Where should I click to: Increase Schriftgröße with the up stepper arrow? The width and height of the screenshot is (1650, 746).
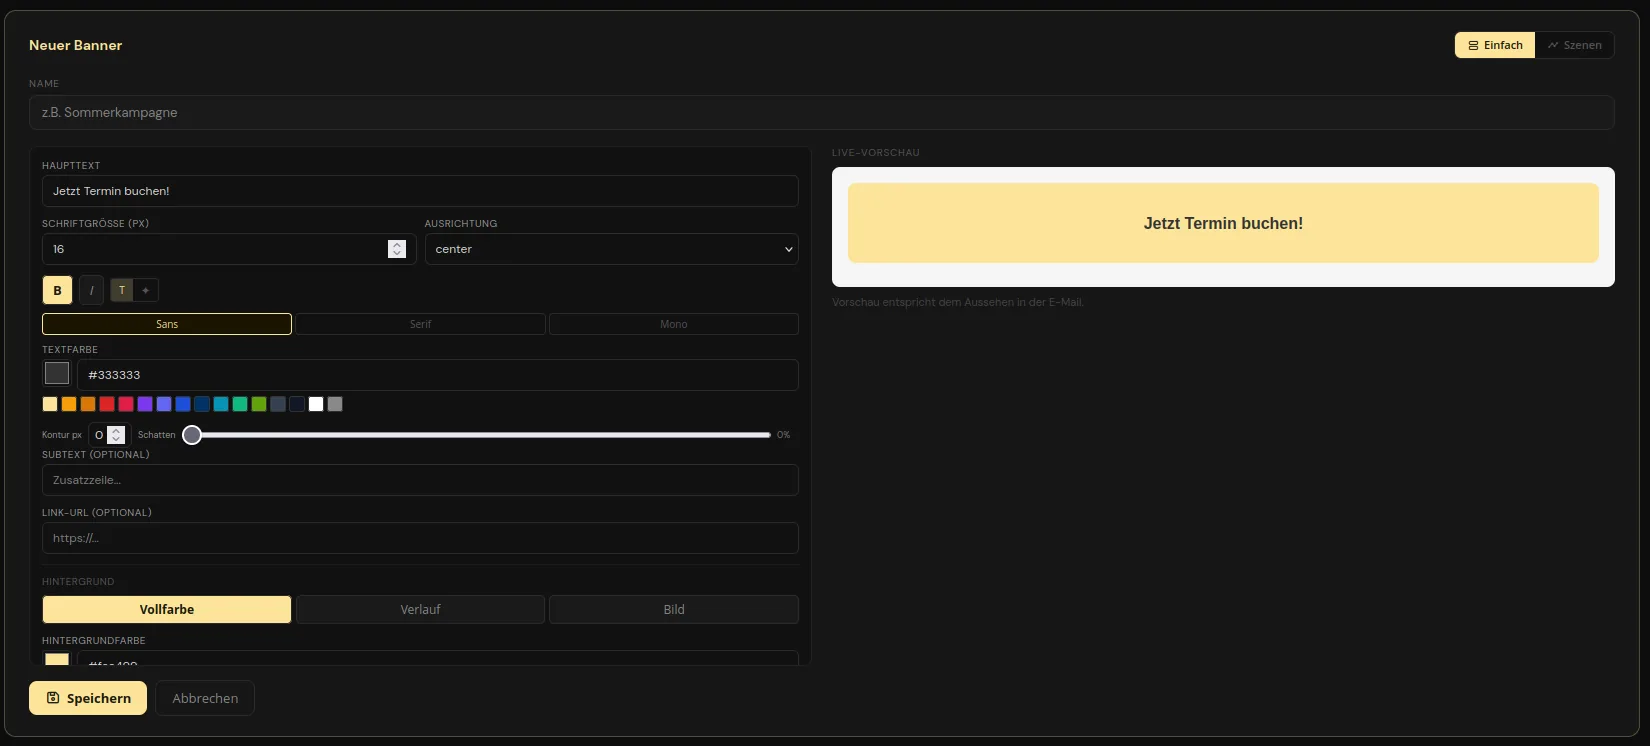tap(397, 244)
